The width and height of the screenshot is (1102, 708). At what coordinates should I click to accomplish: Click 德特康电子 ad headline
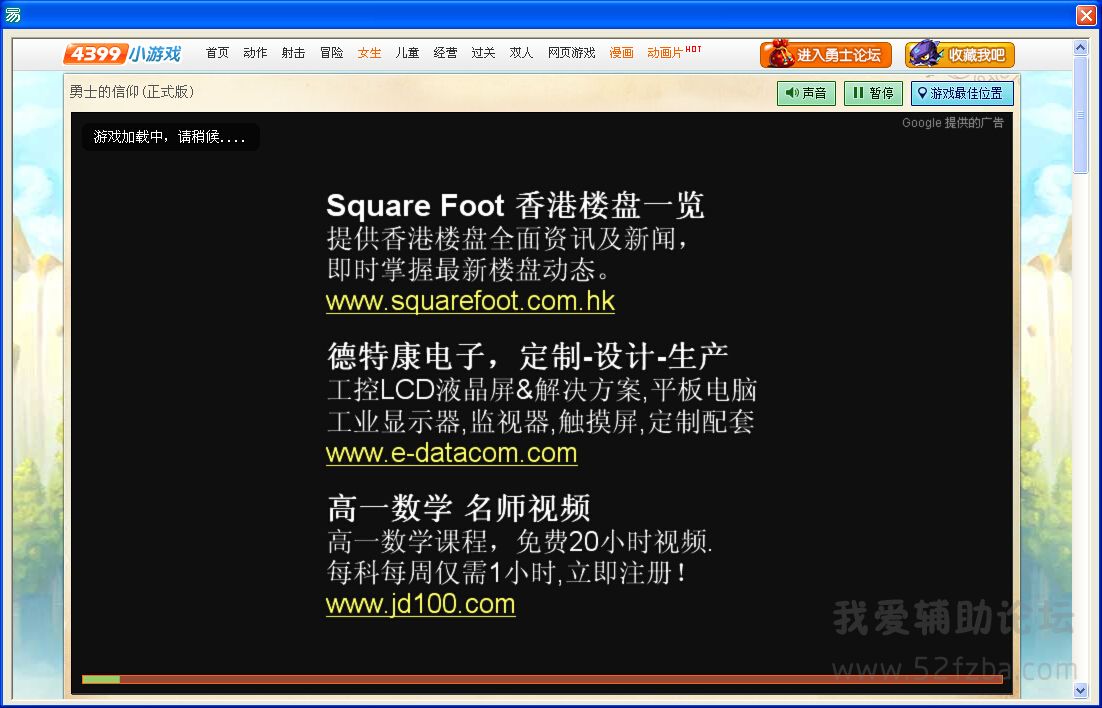click(x=527, y=356)
